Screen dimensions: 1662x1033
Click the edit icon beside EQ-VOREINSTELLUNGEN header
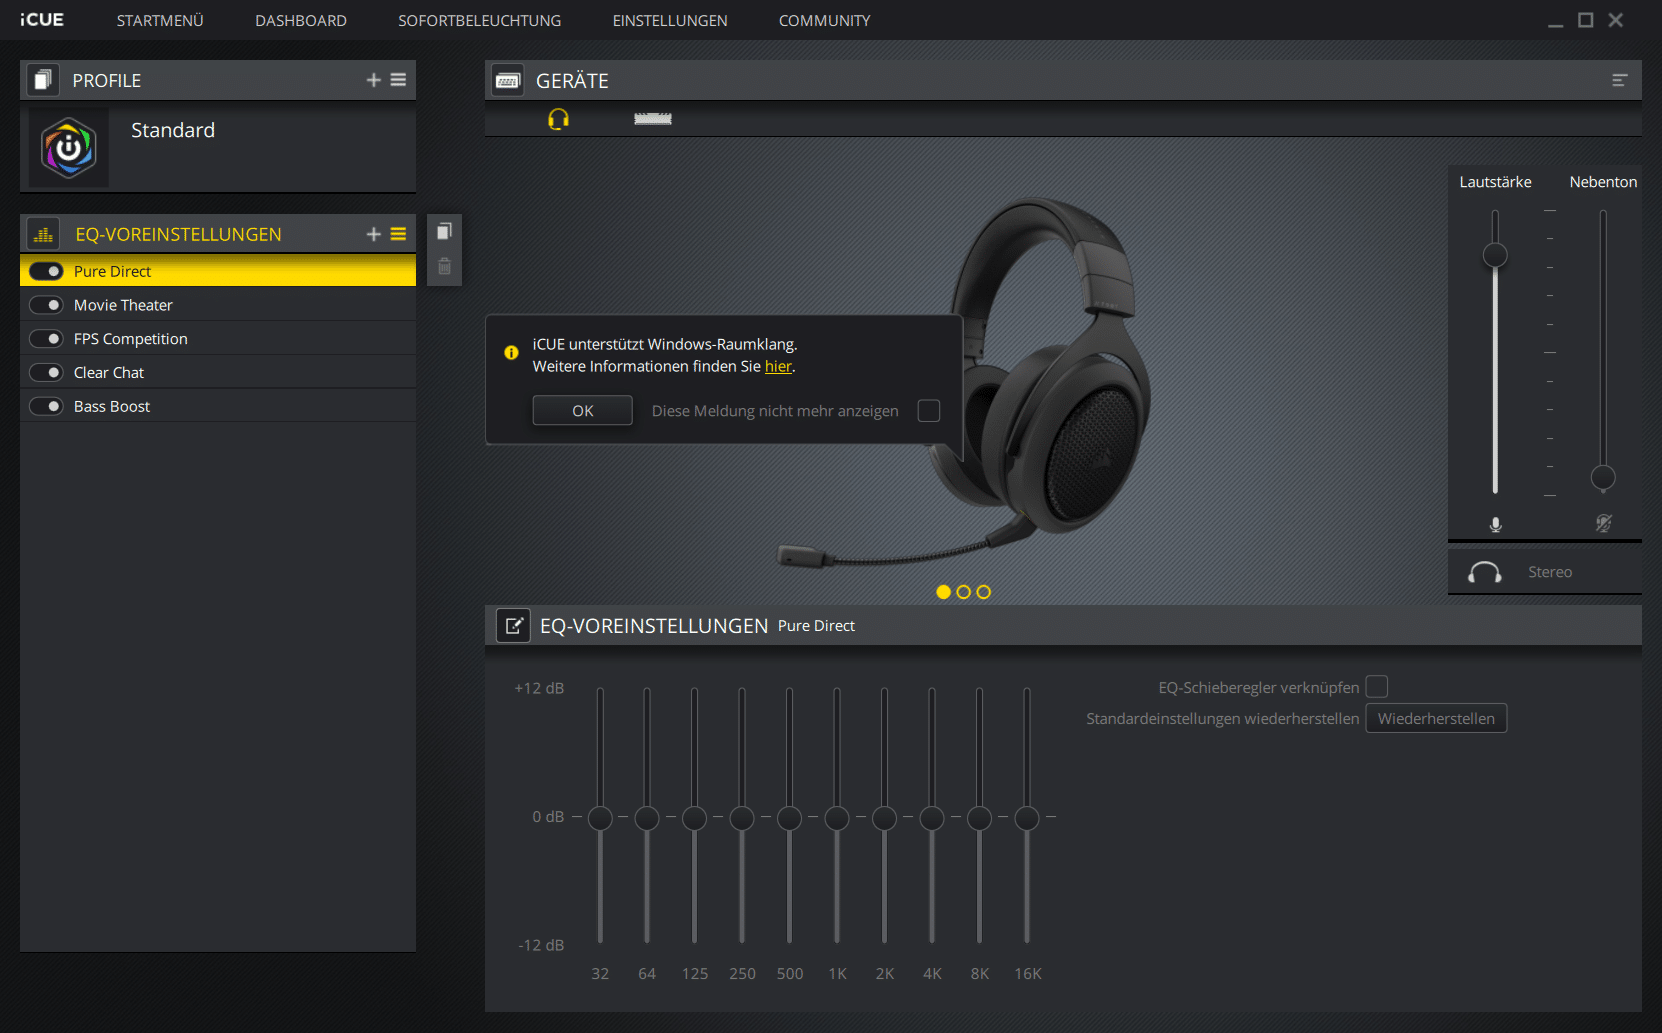point(513,626)
